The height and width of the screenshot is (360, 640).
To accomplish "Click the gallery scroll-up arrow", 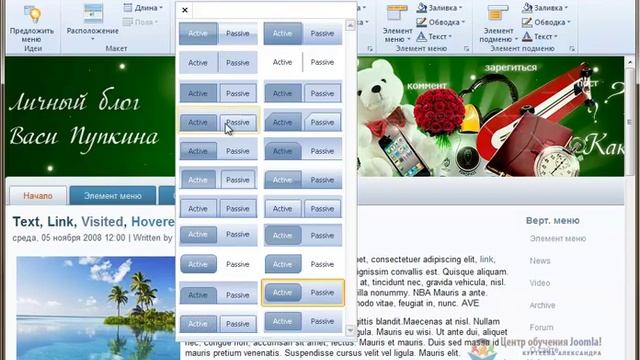I will pos(350,25).
